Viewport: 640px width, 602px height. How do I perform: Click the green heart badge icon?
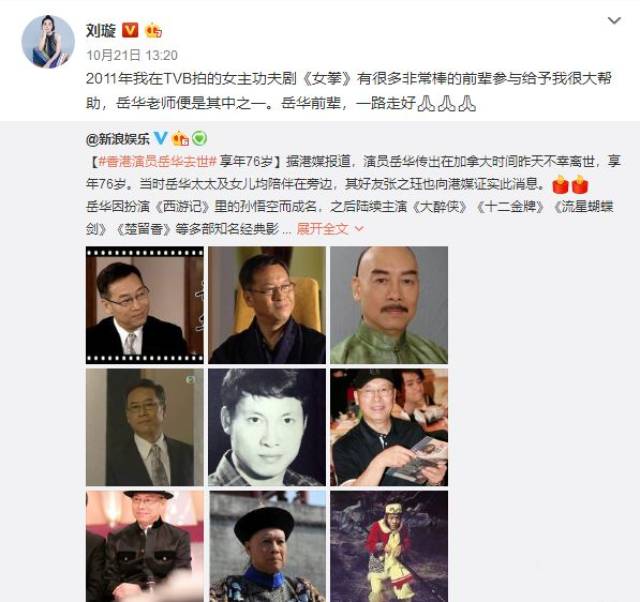(199, 138)
